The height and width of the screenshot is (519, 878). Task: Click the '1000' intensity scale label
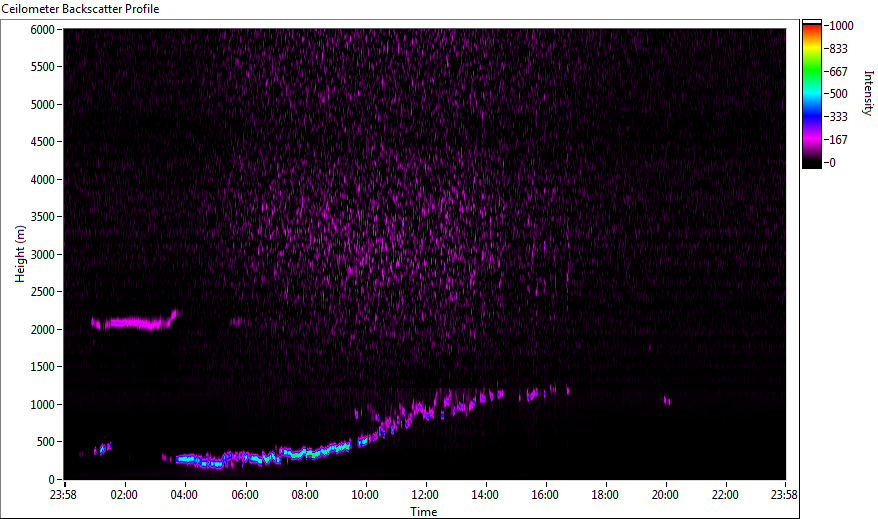[841, 26]
